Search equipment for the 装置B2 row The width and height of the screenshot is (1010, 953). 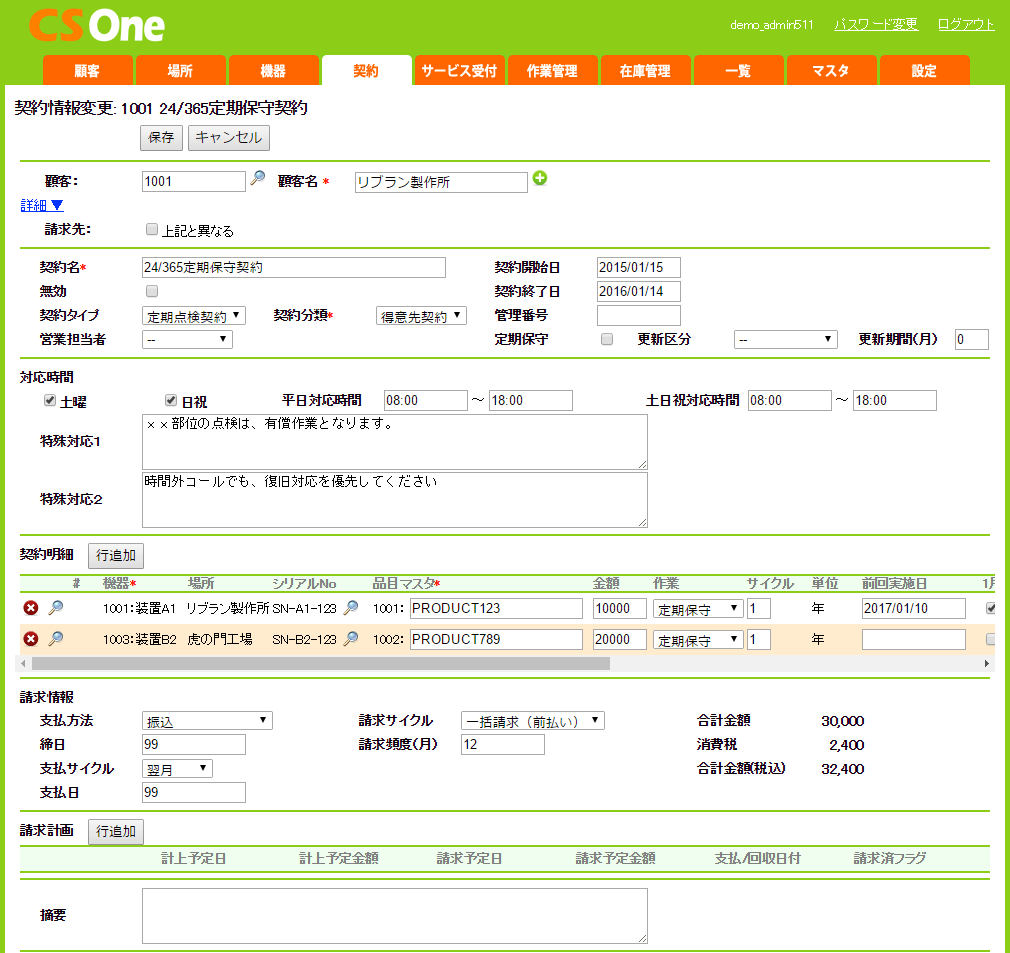(56, 638)
